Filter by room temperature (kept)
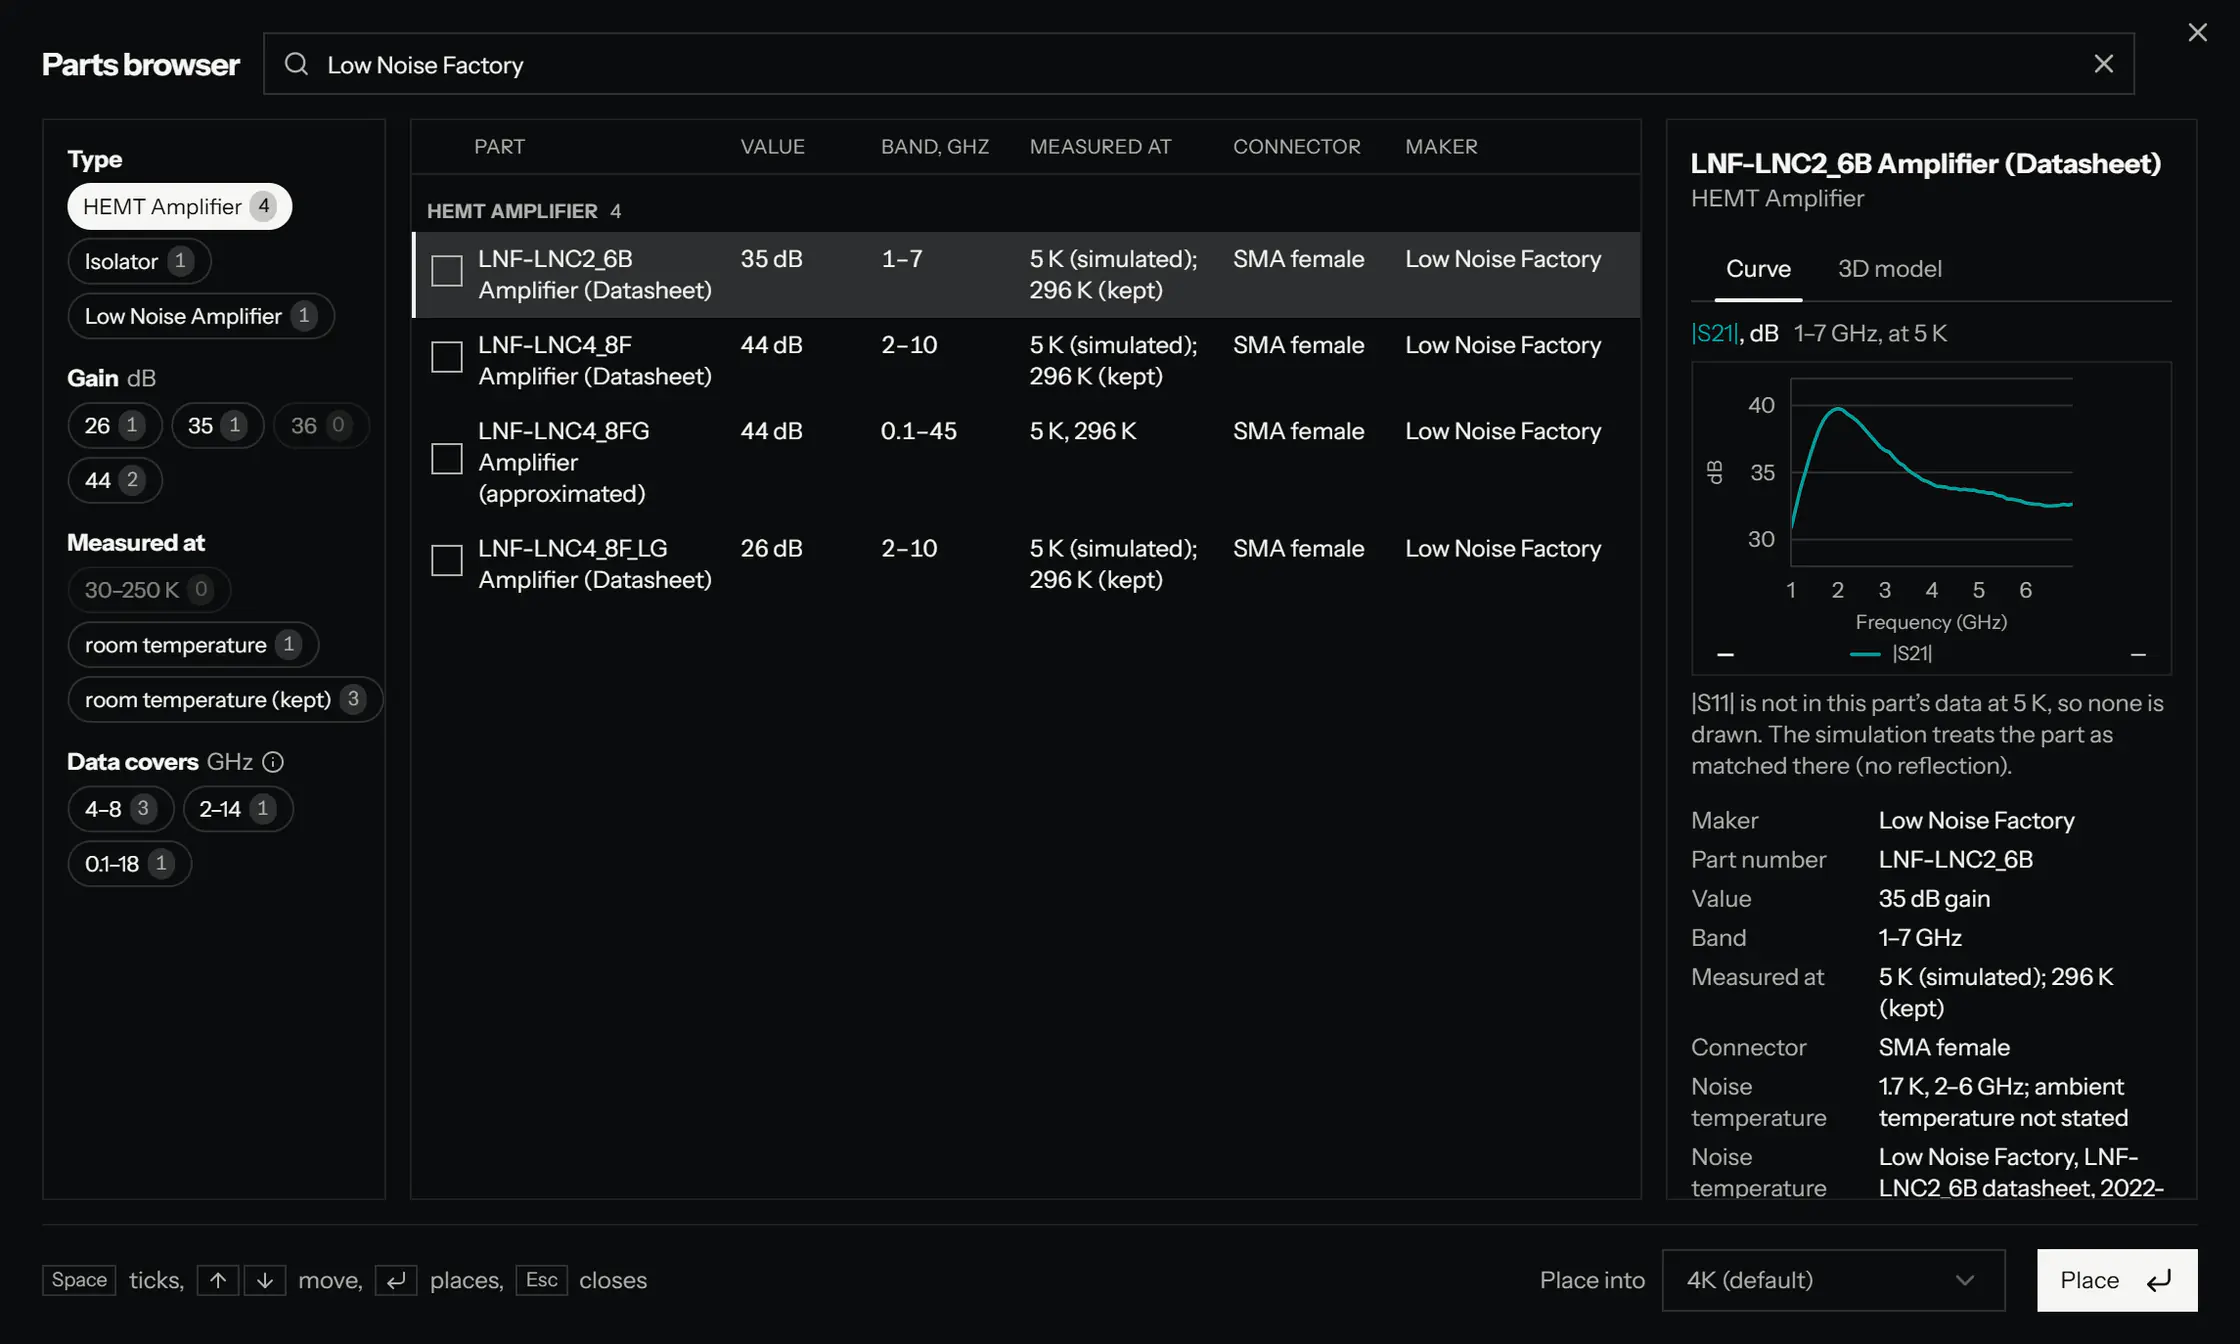The image size is (2240, 1344). 225,699
